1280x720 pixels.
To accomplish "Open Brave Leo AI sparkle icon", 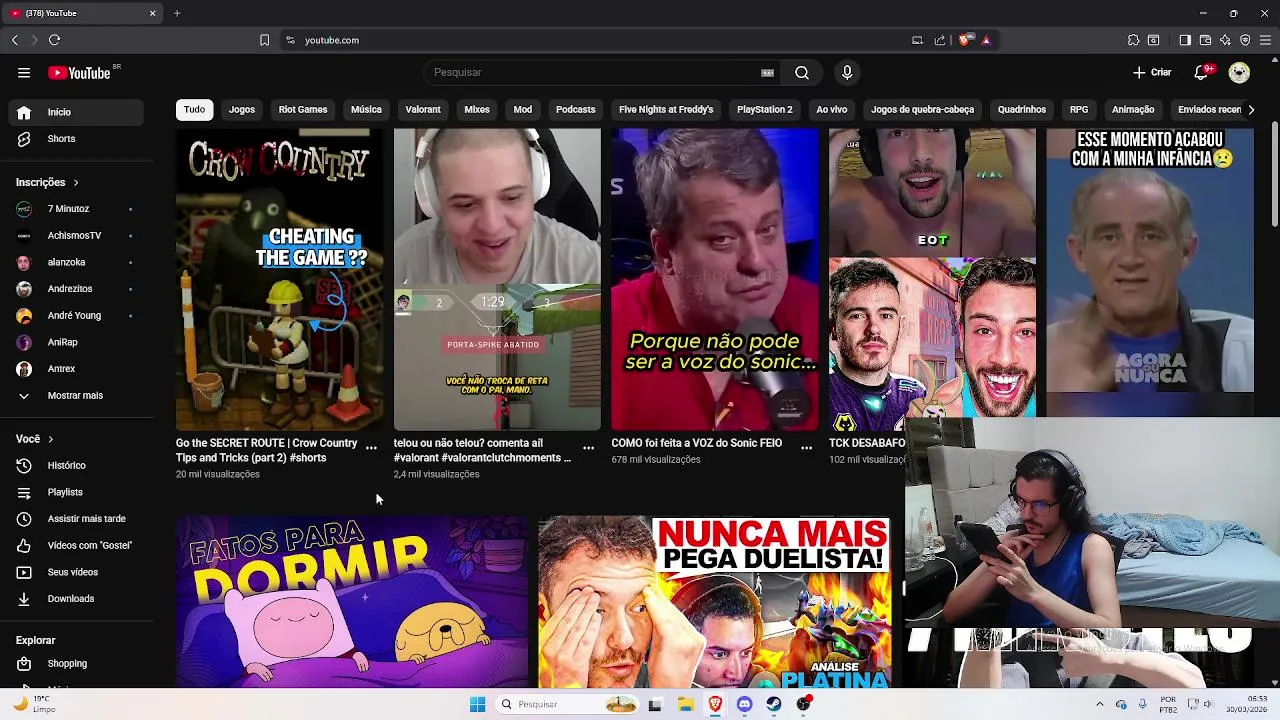I will coord(1225,40).
